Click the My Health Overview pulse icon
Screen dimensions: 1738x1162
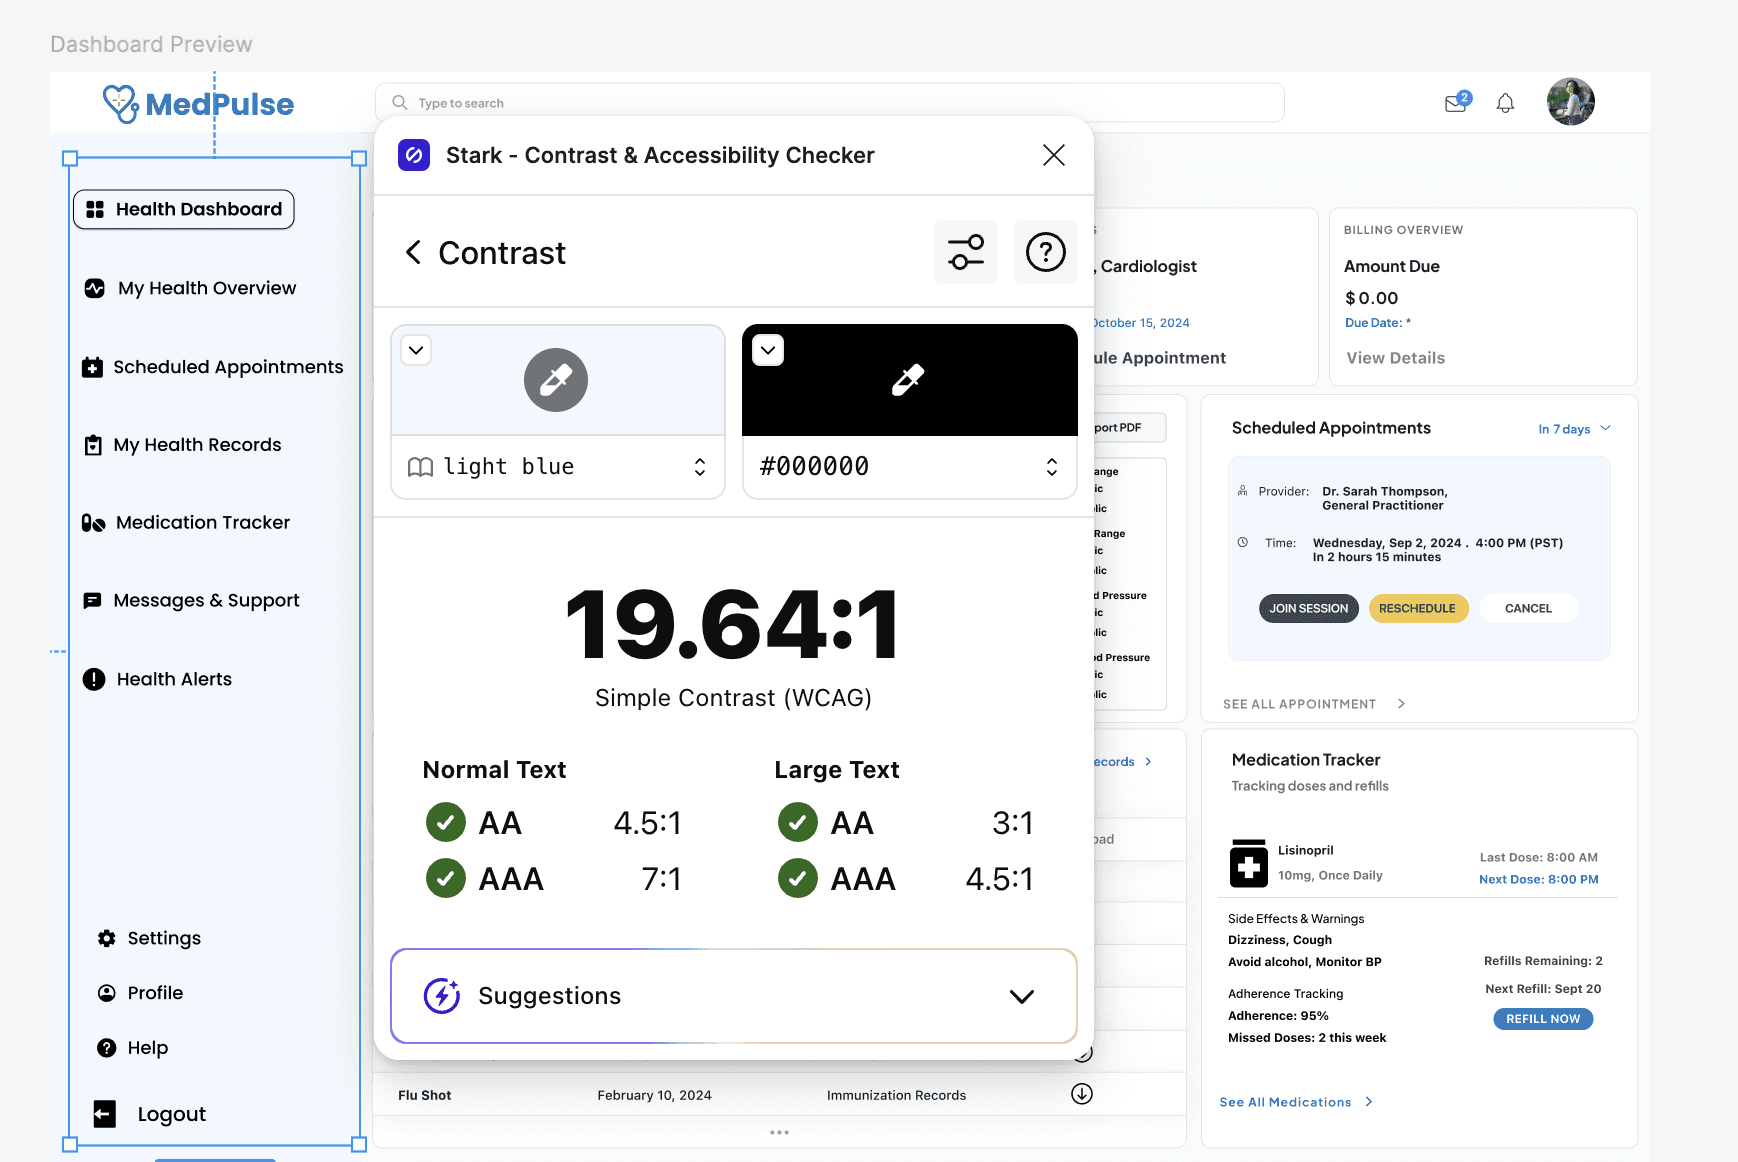coord(95,288)
